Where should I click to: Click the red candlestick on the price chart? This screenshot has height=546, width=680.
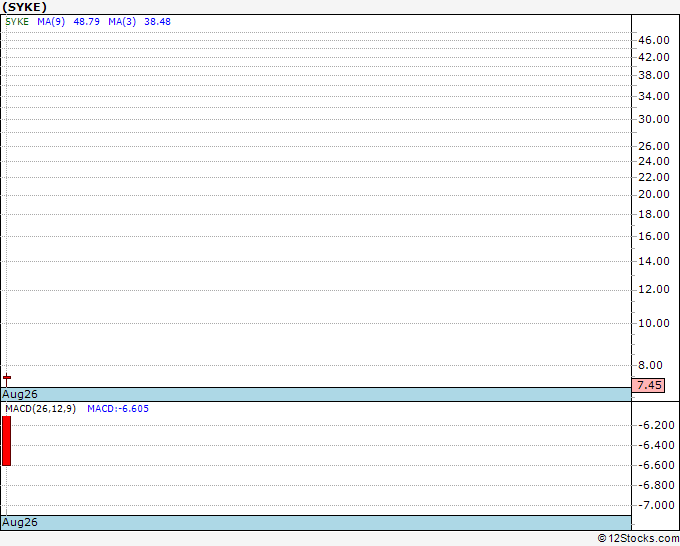click(x=7, y=379)
